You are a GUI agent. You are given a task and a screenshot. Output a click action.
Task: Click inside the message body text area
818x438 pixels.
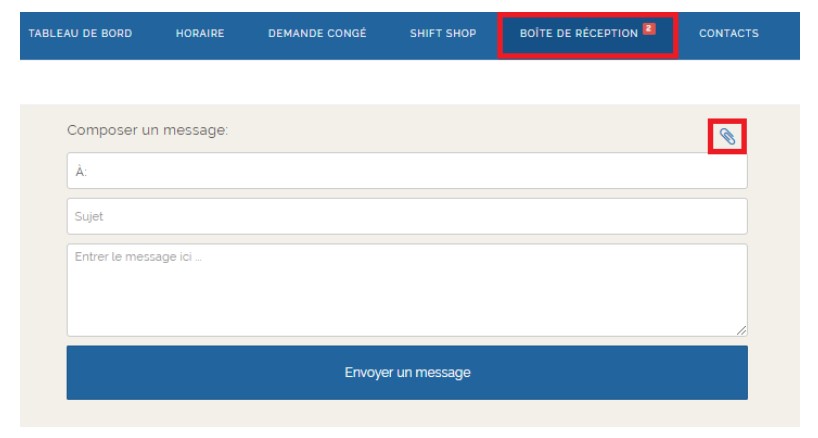(x=407, y=295)
